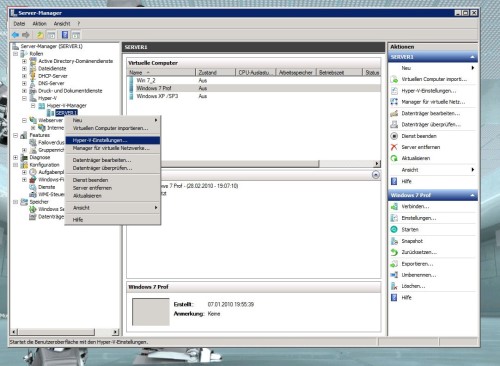Open the Ansicht menu in menu bar
Viewport: 500px width, 366px height.
tap(62, 24)
